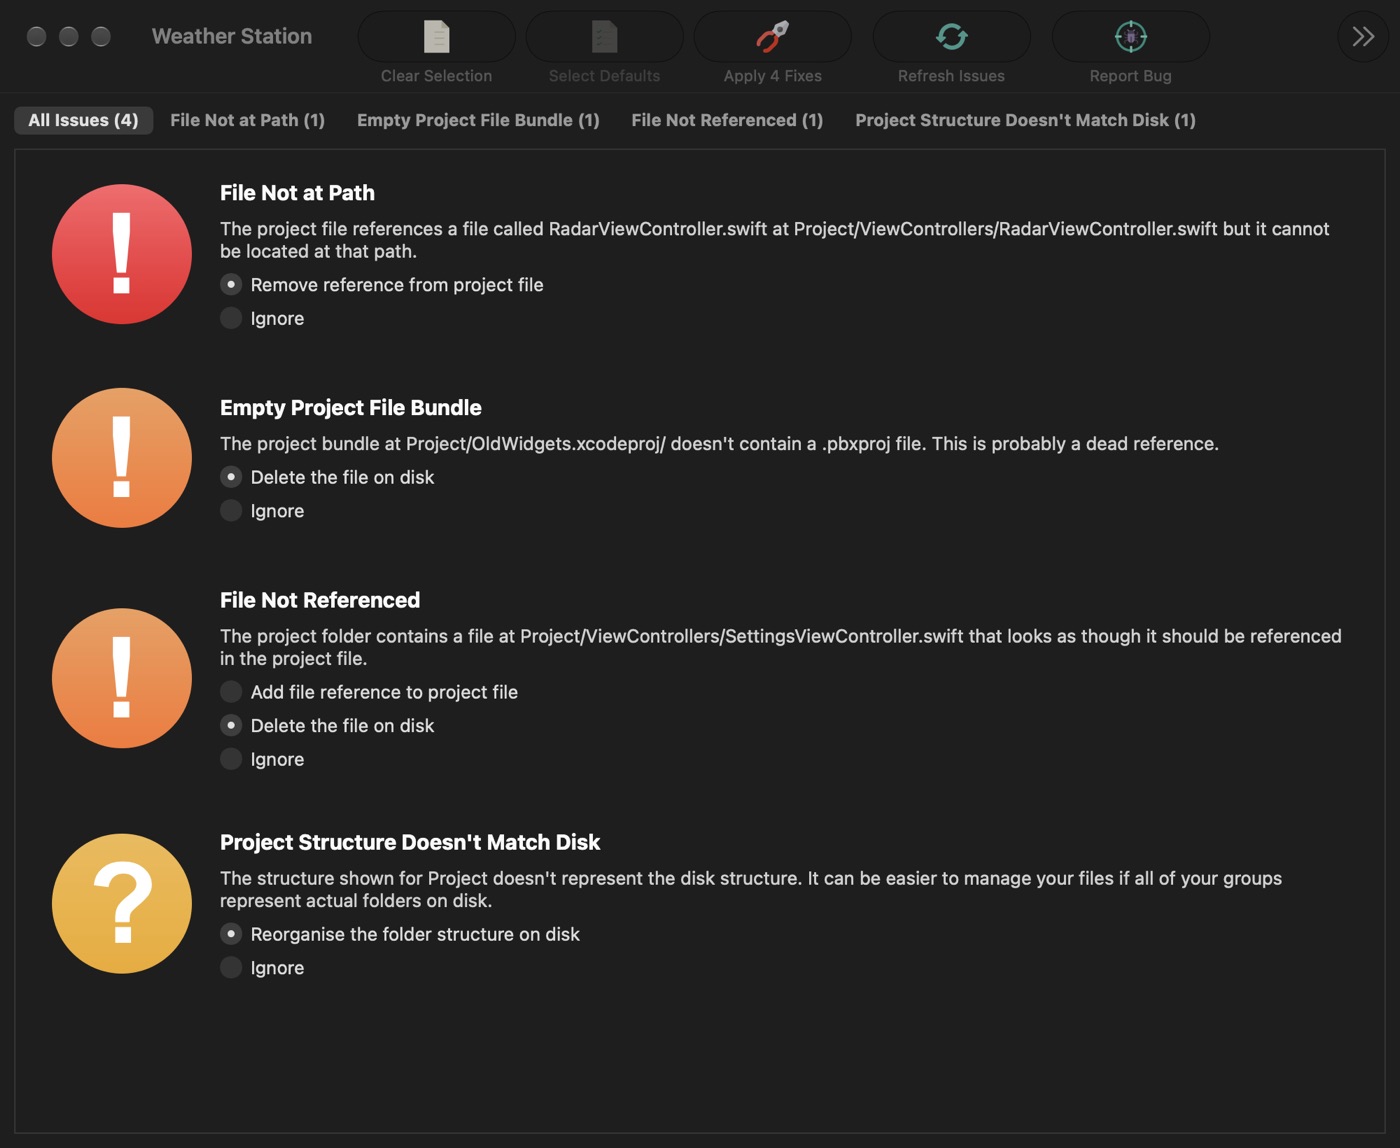Choose Ignore for Project Structure Doesn't Match Disk
This screenshot has width=1400, height=1148.
231,968
